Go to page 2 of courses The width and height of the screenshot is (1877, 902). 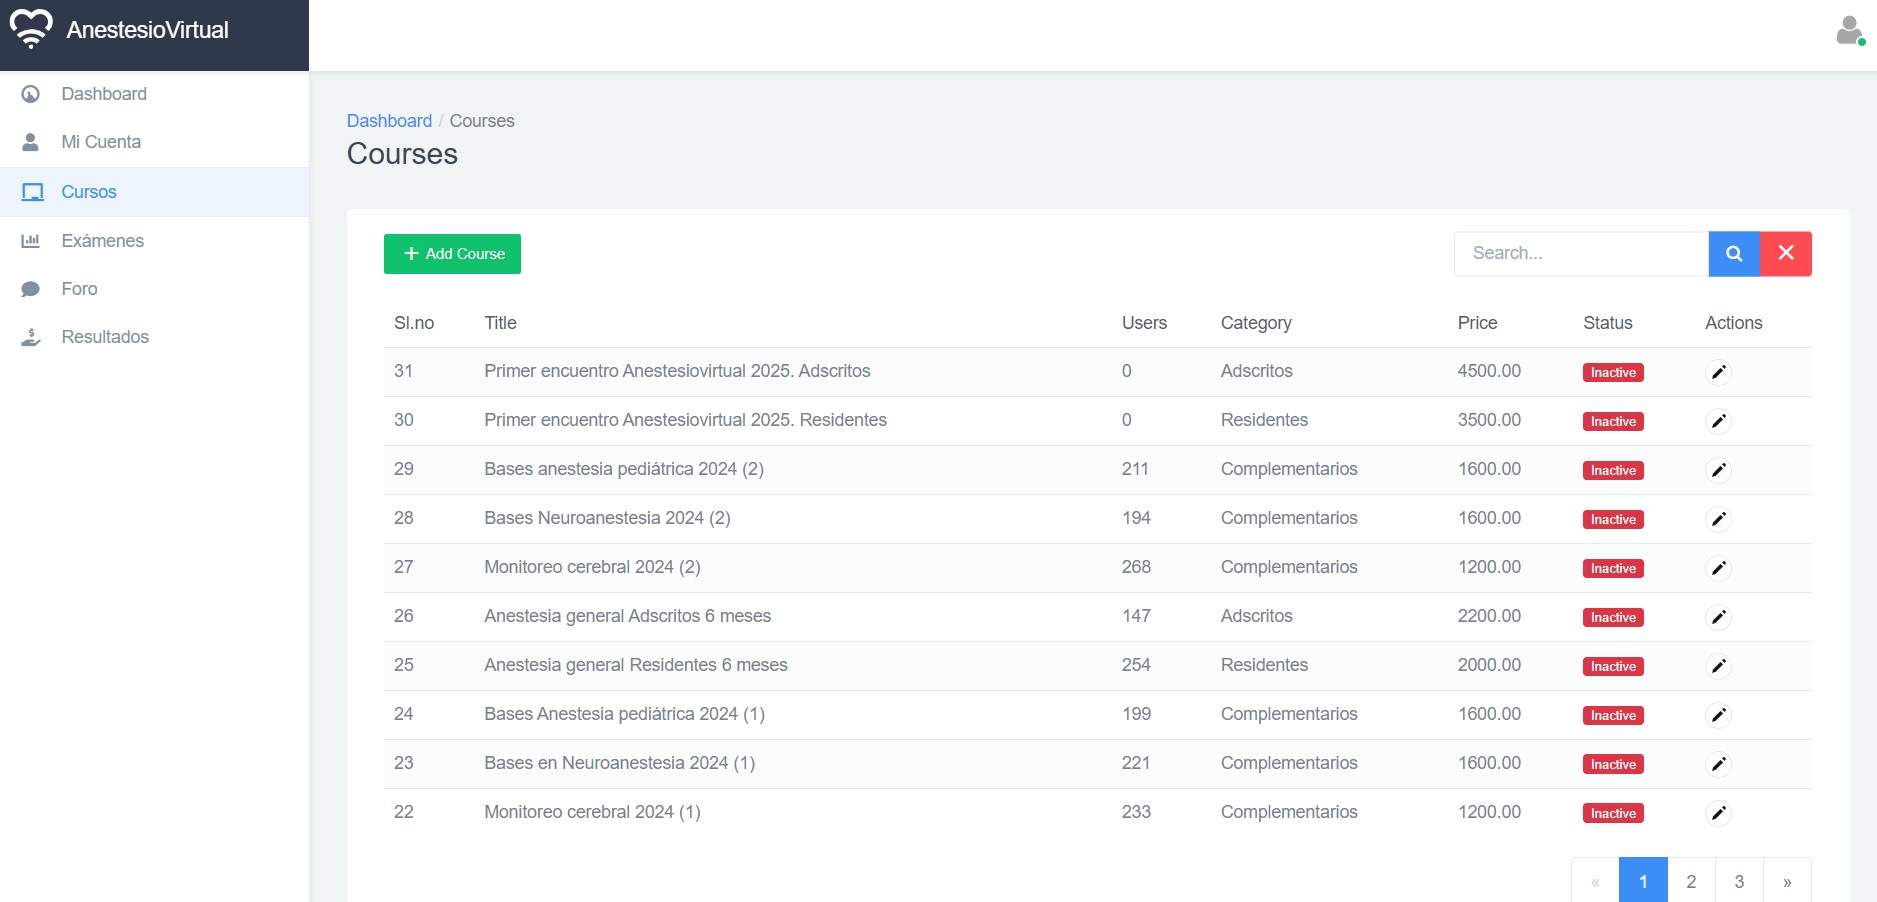(1691, 881)
